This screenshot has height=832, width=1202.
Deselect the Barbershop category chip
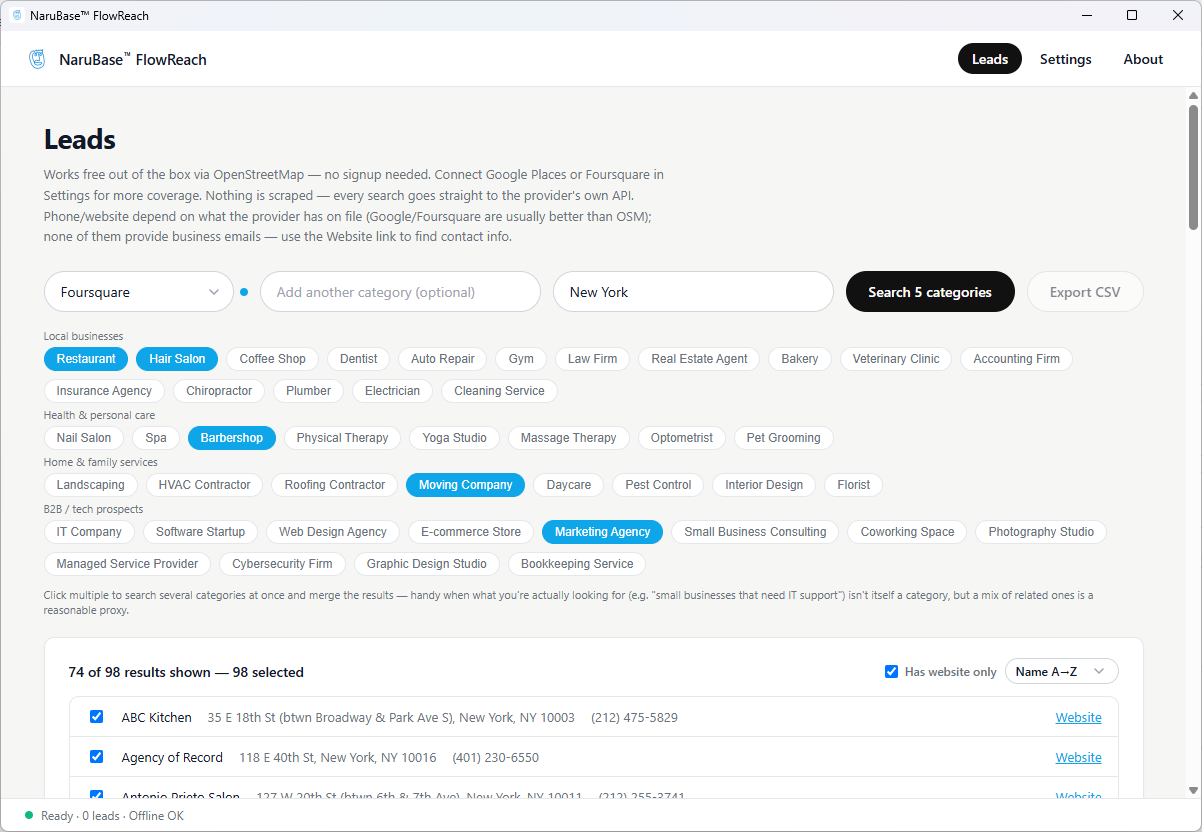pyautogui.click(x=232, y=438)
